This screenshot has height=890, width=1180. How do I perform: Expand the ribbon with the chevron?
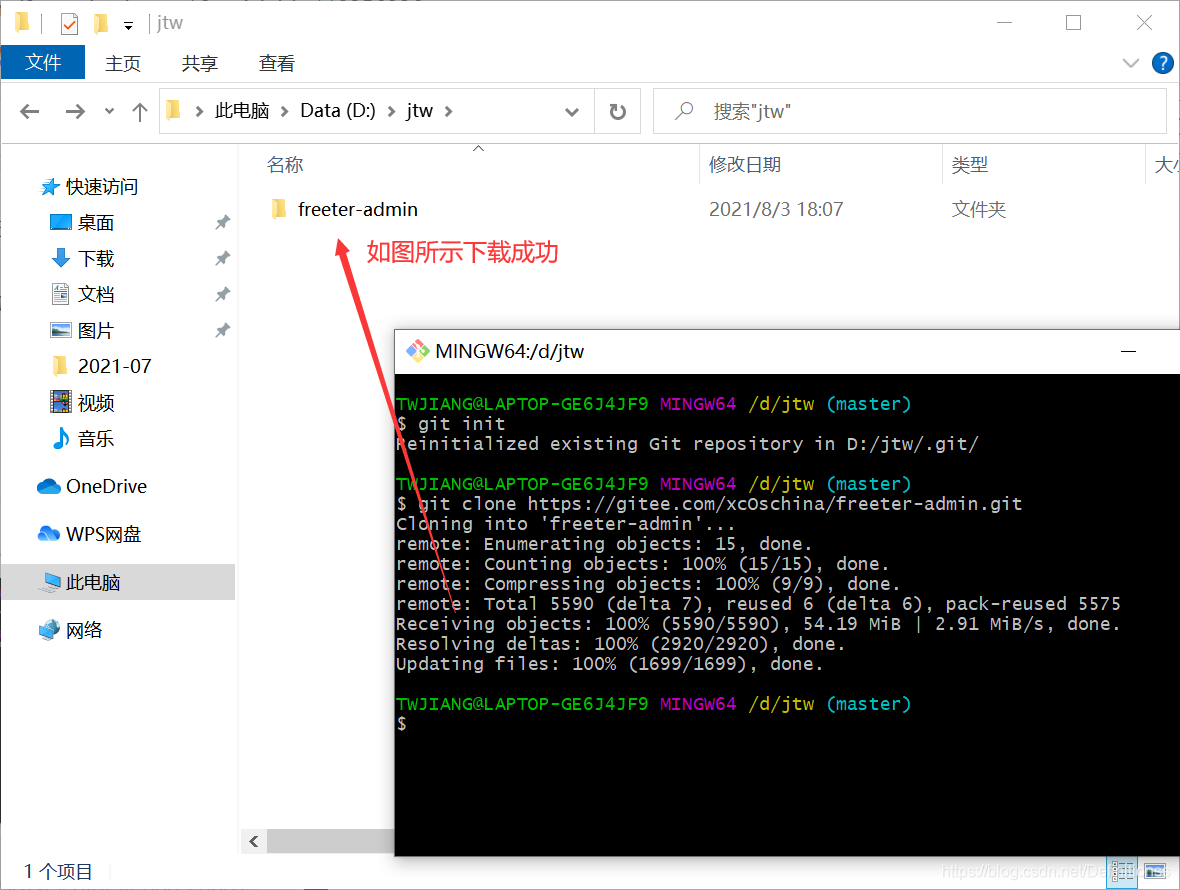[x=1130, y=63]
